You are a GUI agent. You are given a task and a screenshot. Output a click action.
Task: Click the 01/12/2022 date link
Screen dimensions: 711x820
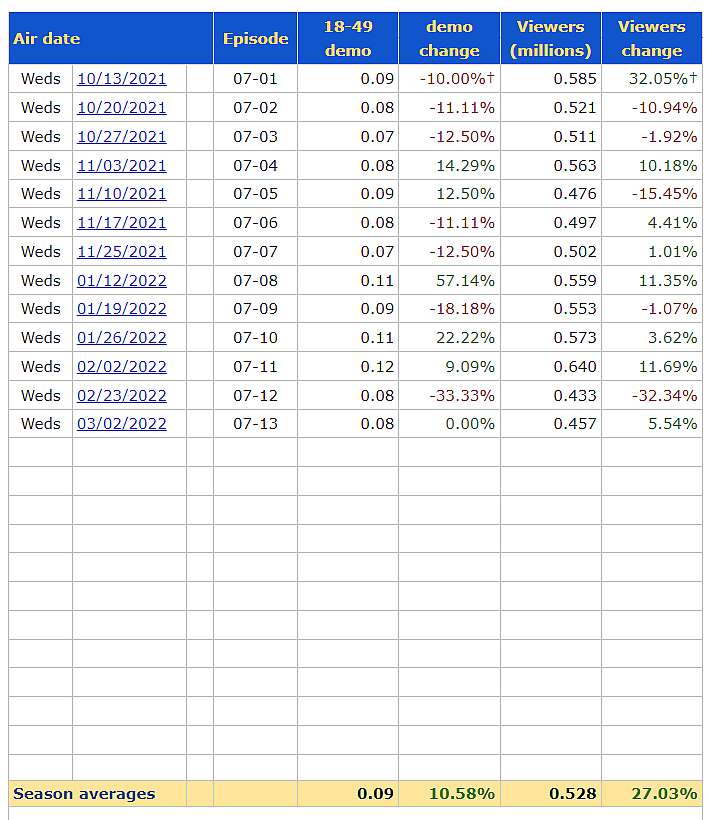[x=122, y=281]
